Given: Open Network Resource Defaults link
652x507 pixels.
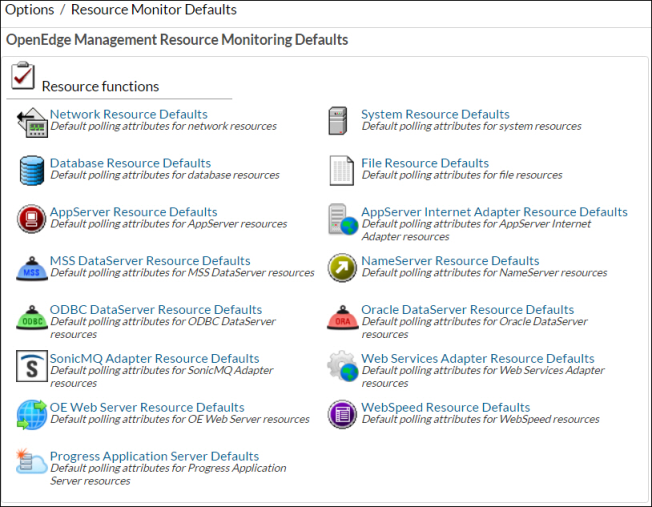Looking at the screenshot, I should tap(128, 114).
